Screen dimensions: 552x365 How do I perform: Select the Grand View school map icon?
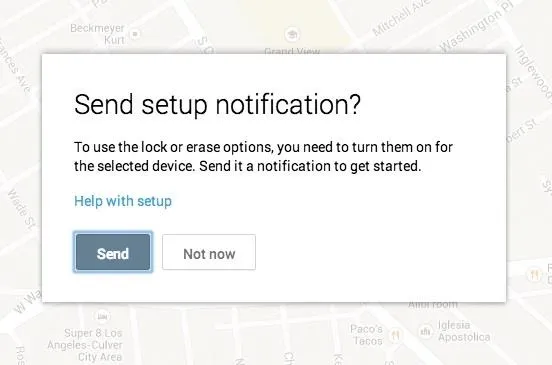(x=292, y=34)
